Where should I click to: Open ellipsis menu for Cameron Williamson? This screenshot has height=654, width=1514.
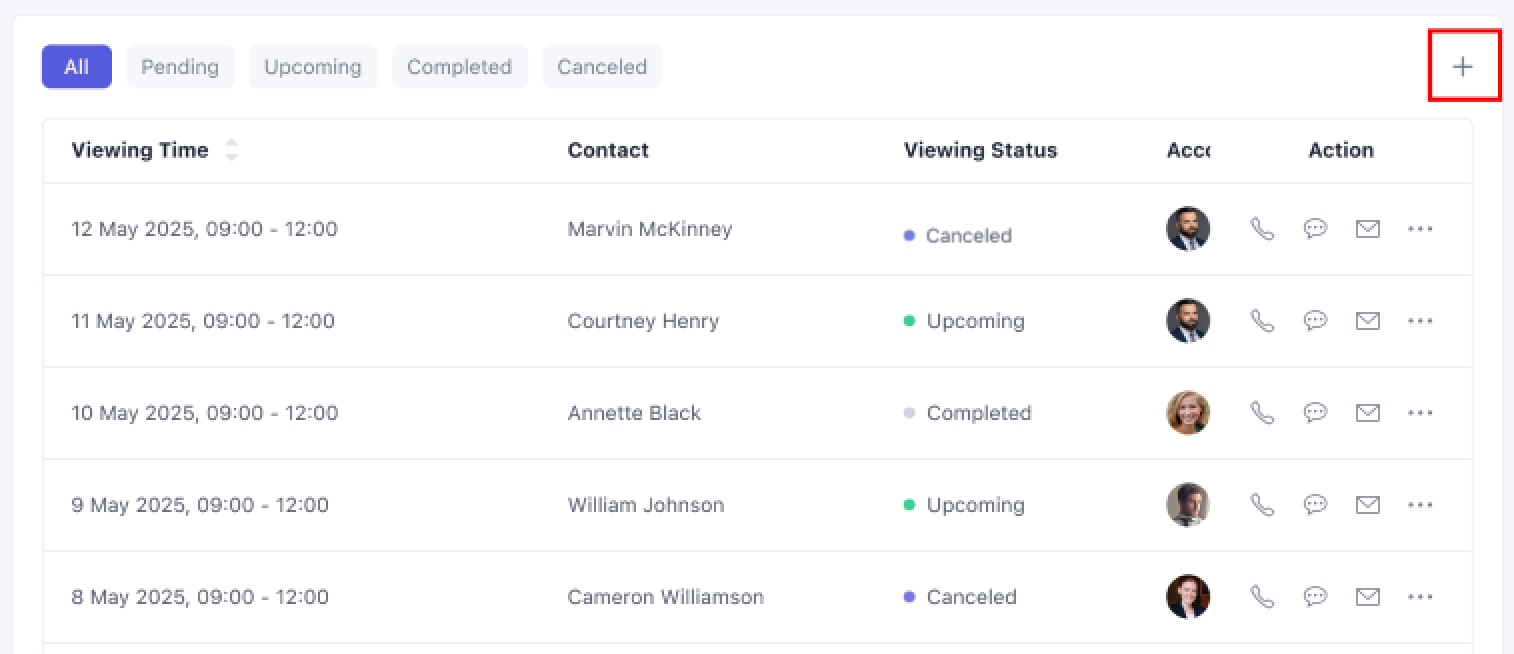tap(1420, 597)
